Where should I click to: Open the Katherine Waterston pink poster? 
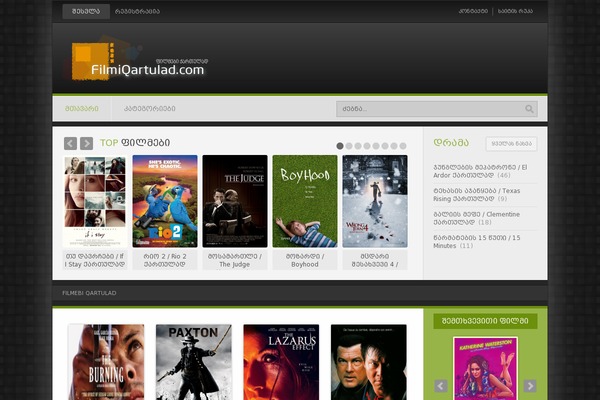point(485,369)
